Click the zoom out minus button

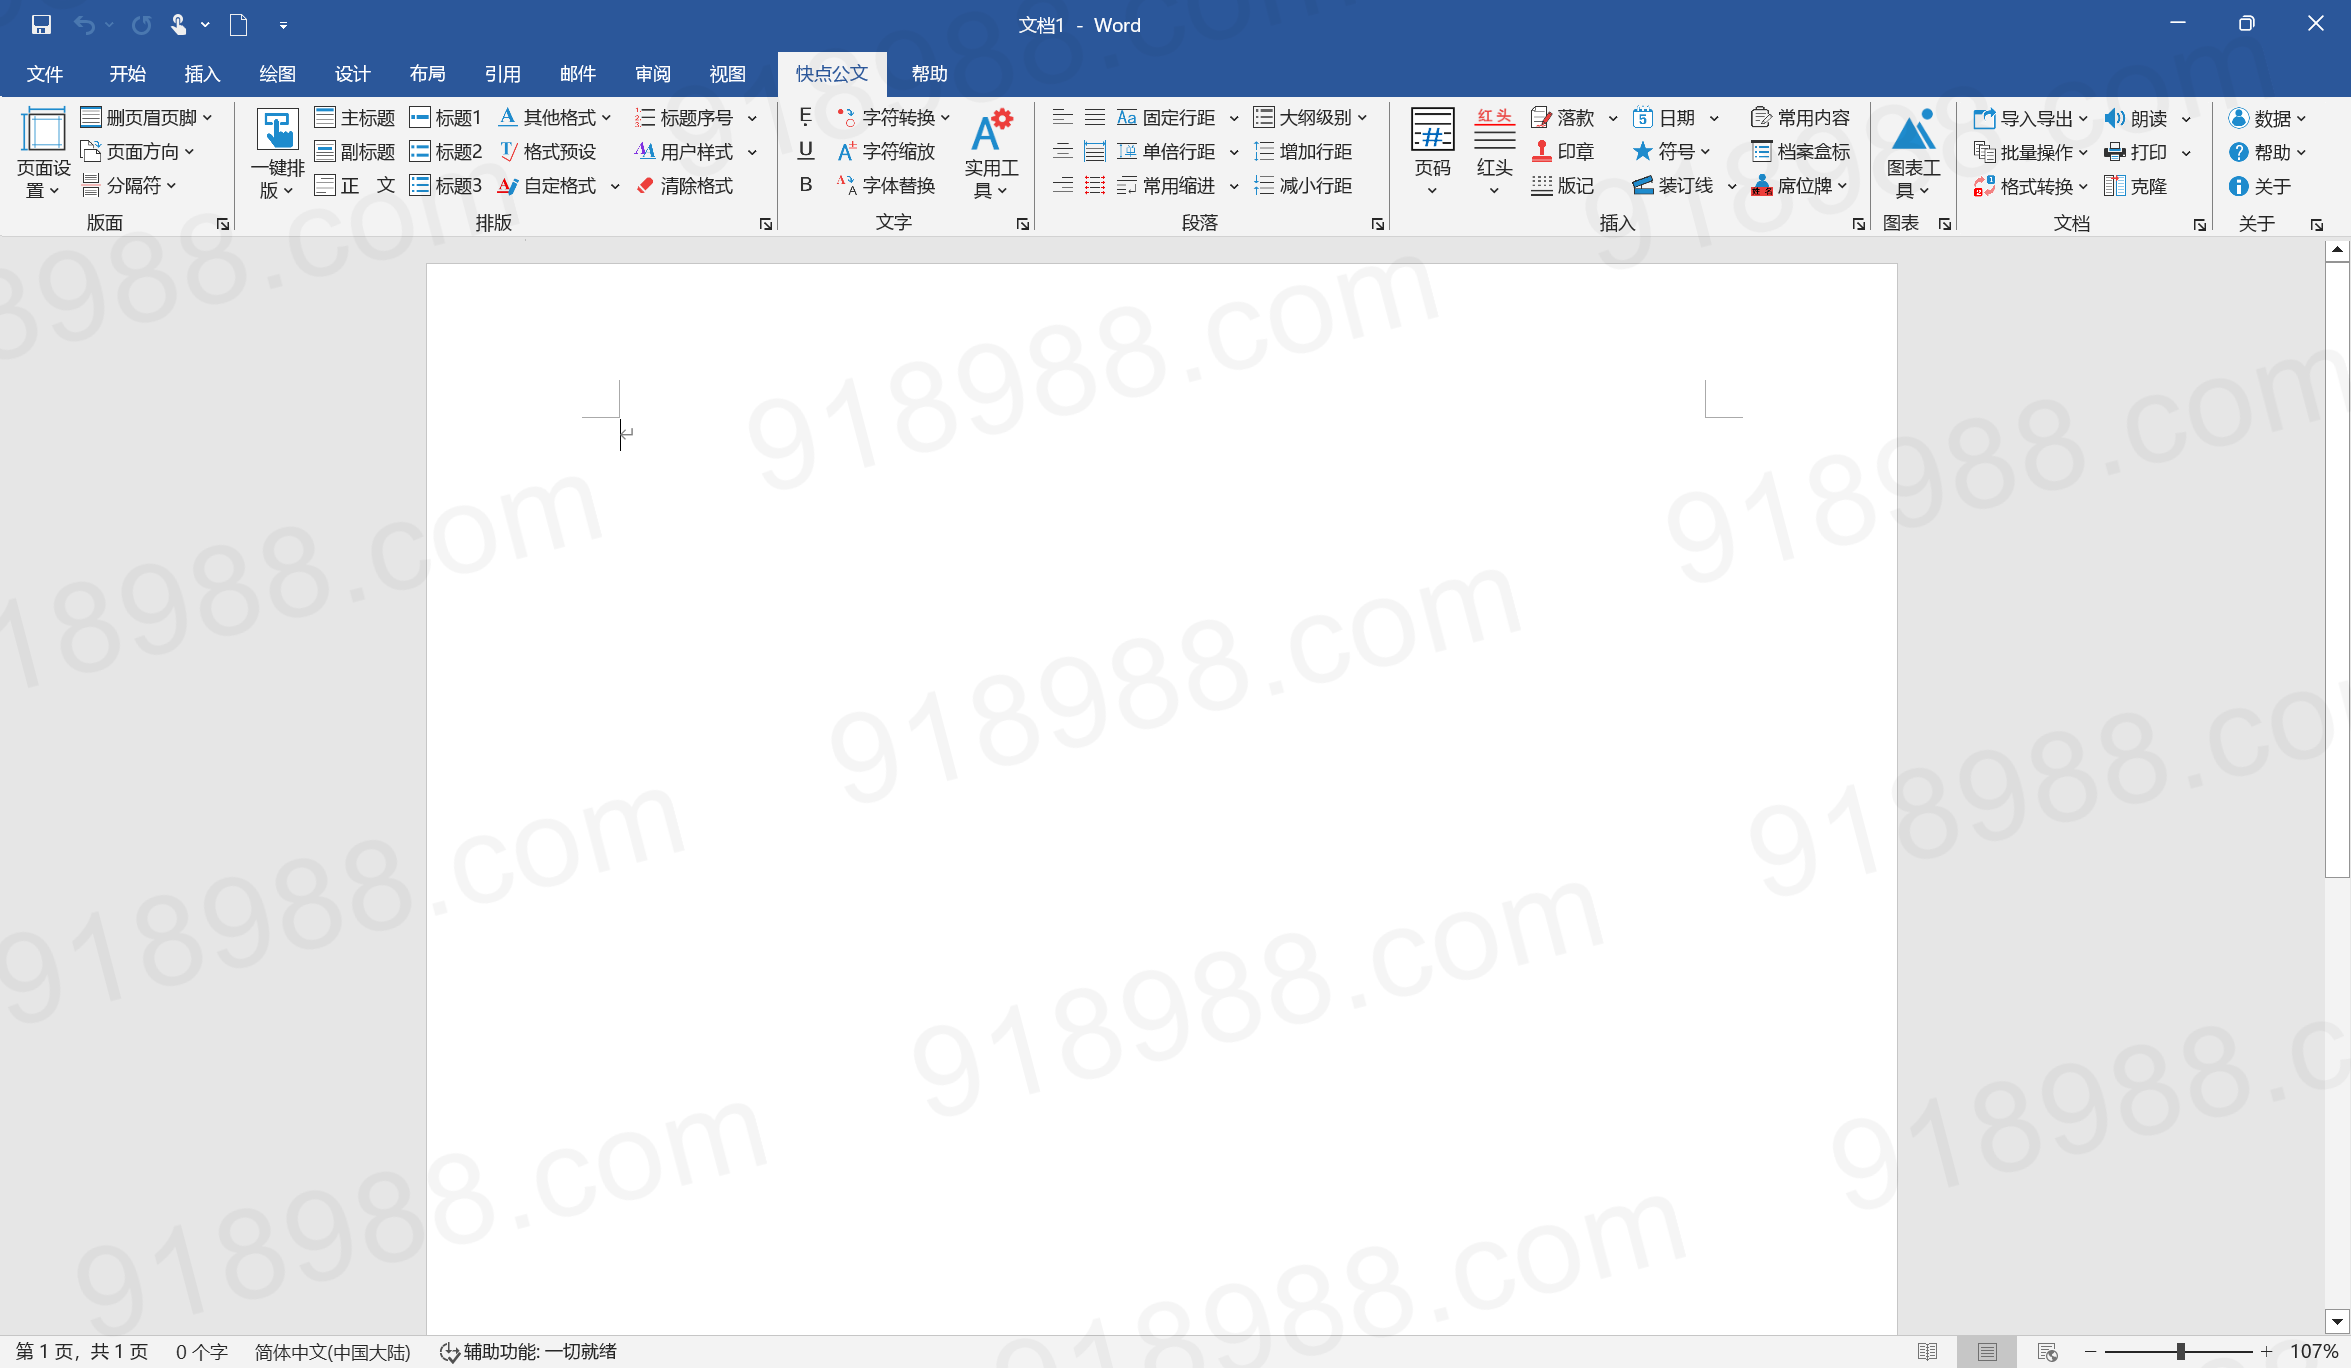pos(2090,1352)
